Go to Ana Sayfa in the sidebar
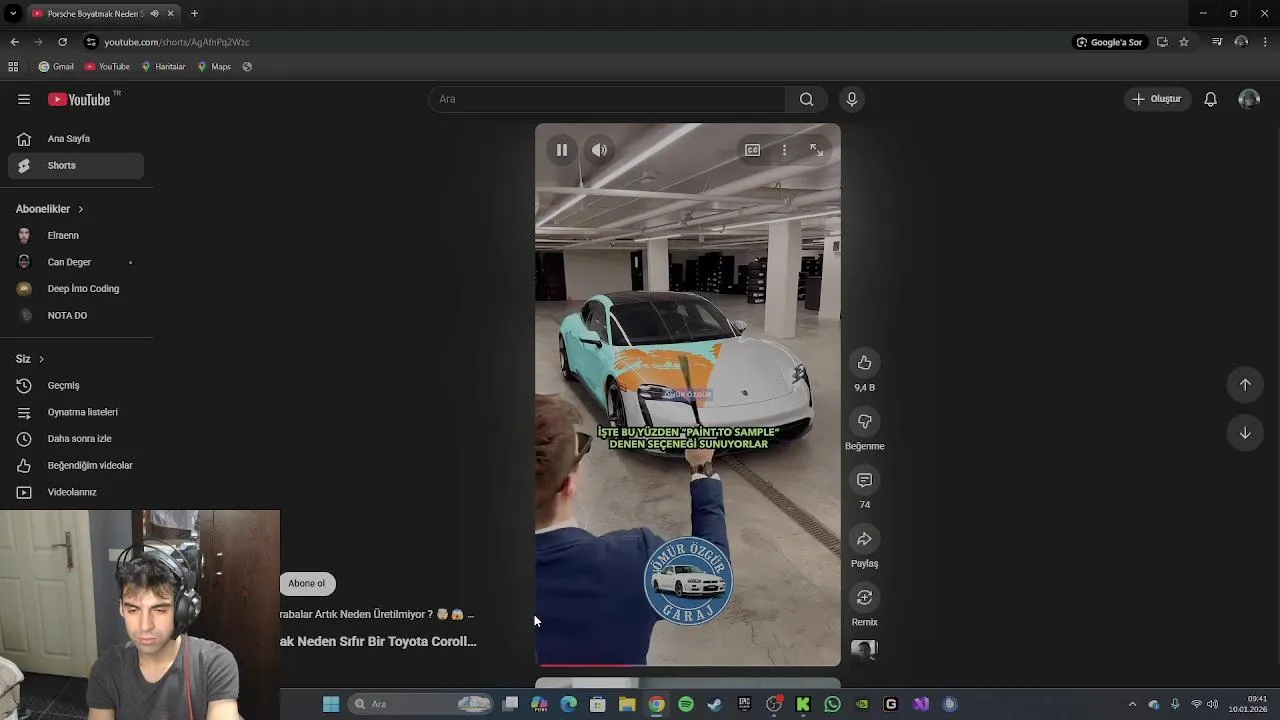This screenshot has width=1280, height=720. (76, 139)
